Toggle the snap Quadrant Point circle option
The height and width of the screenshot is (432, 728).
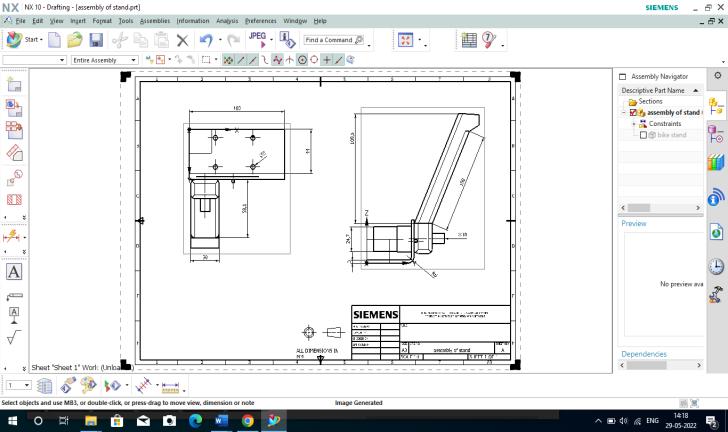314,60
